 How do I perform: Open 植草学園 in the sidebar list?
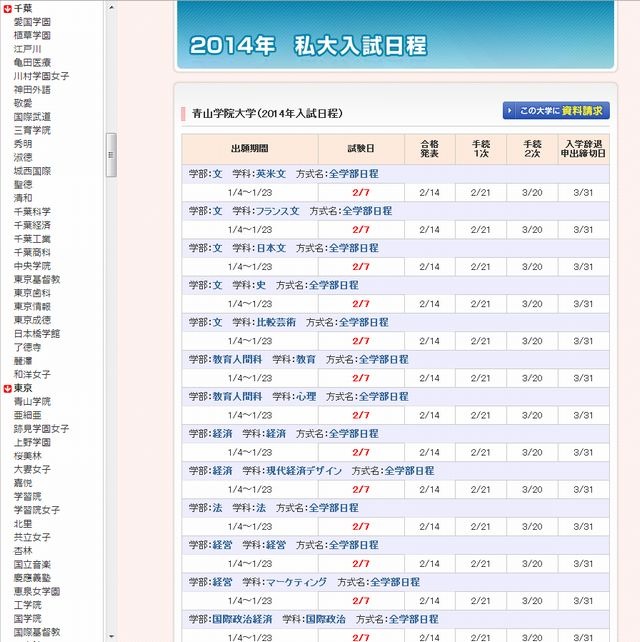(x=32, y=35)
